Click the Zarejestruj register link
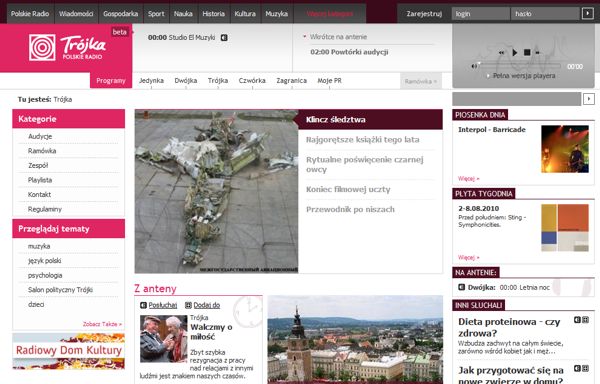Image resolution: width=600 pixels, height=384 pixels. pos(424,14)
